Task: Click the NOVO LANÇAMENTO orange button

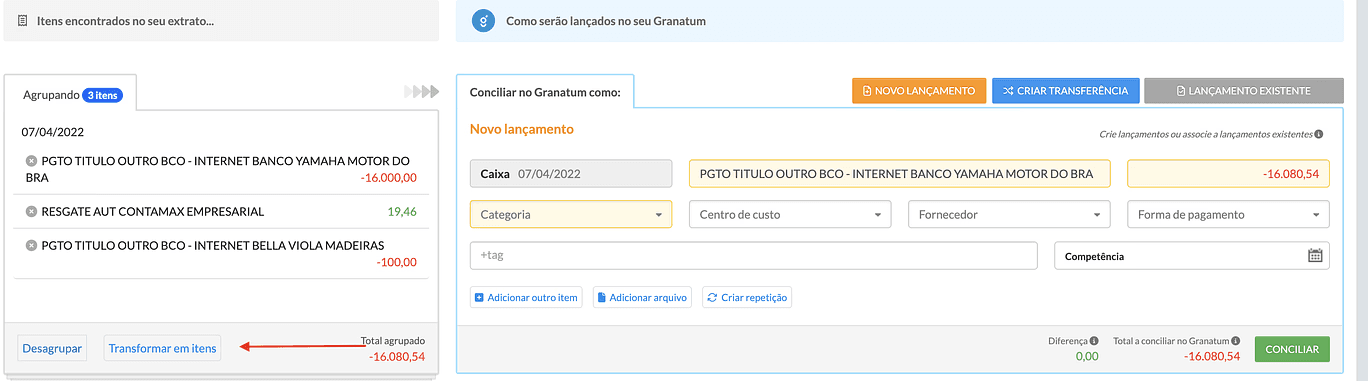Action: pos(919,91)
